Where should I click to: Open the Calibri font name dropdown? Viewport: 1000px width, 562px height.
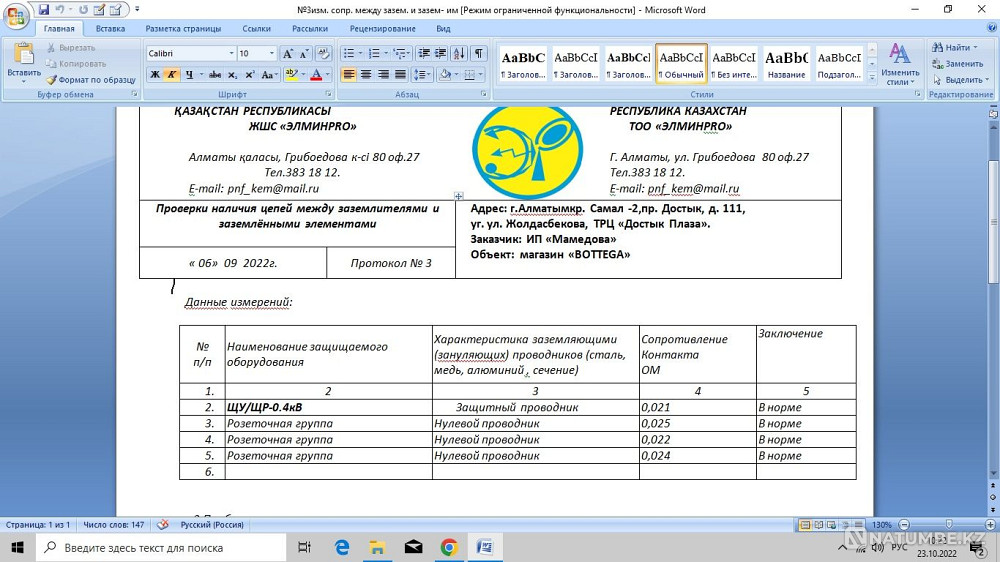(x=232, y=54)
